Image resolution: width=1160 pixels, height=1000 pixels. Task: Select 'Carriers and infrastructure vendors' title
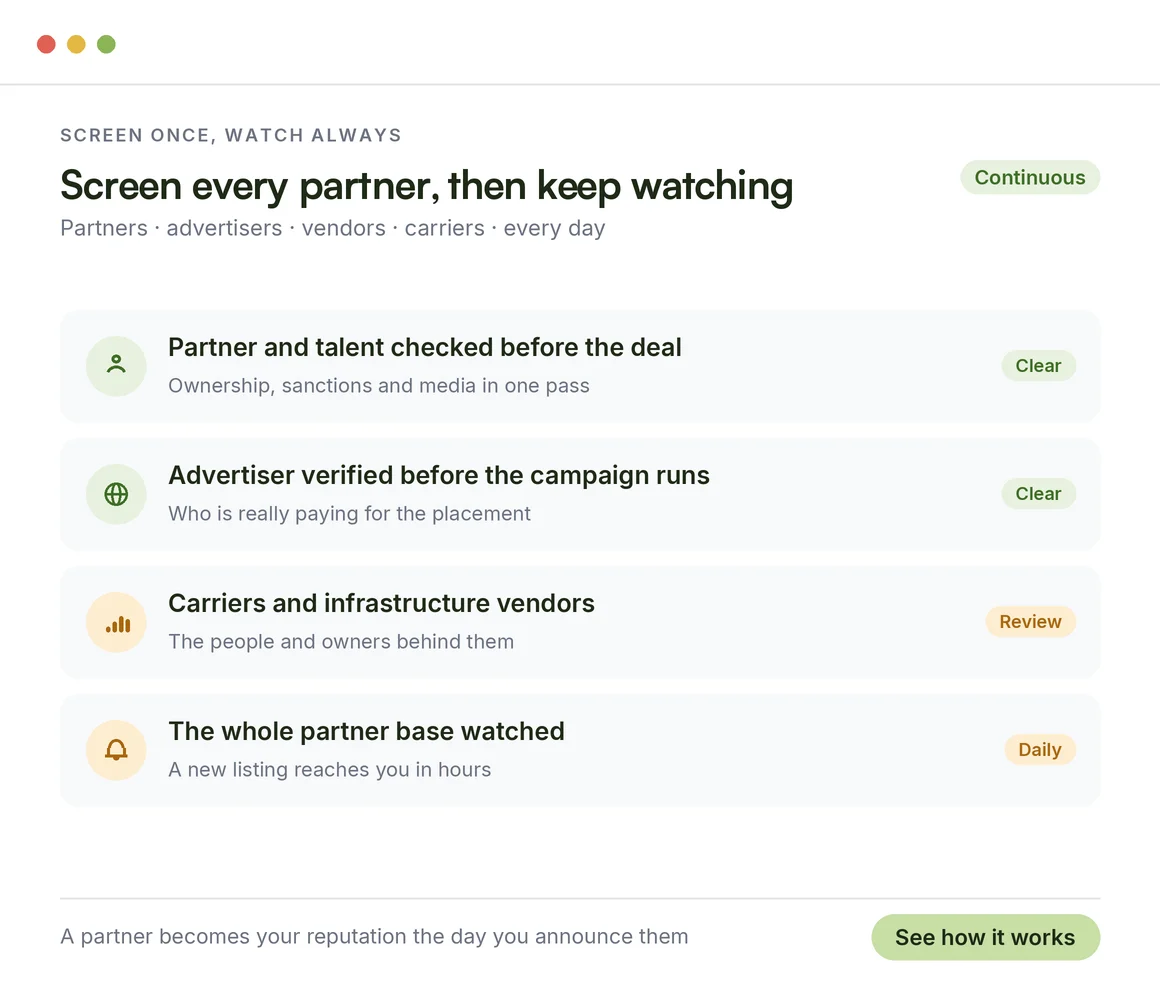click(x=381, y=603)
